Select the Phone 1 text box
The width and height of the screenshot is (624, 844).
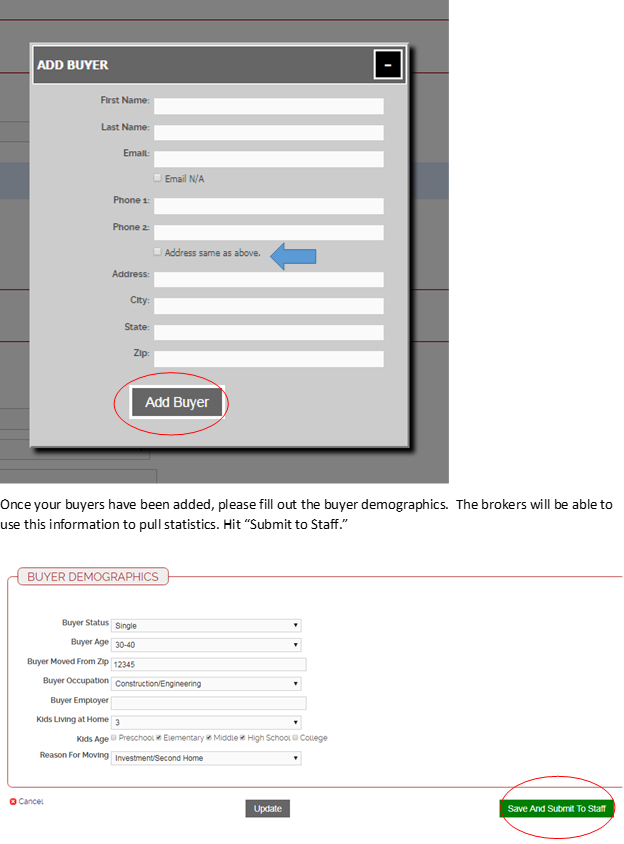click(x=268, y=206)
